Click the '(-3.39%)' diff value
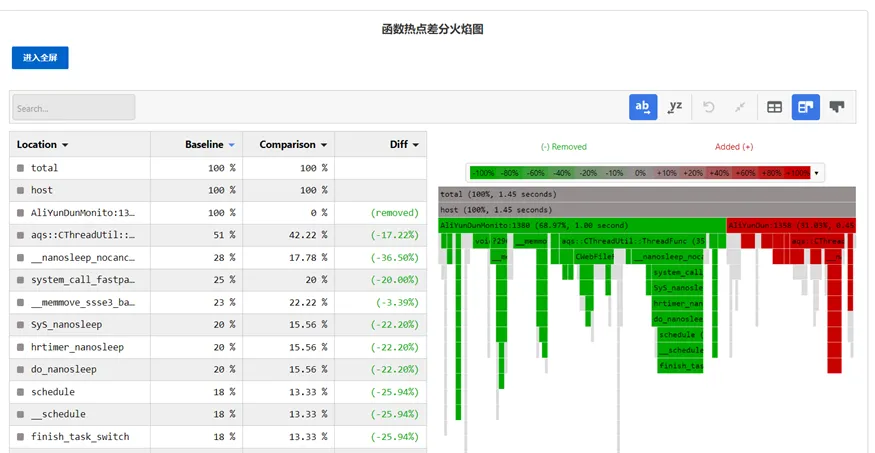The width and height of the screenshot is (875, 453). coord(397,302)
